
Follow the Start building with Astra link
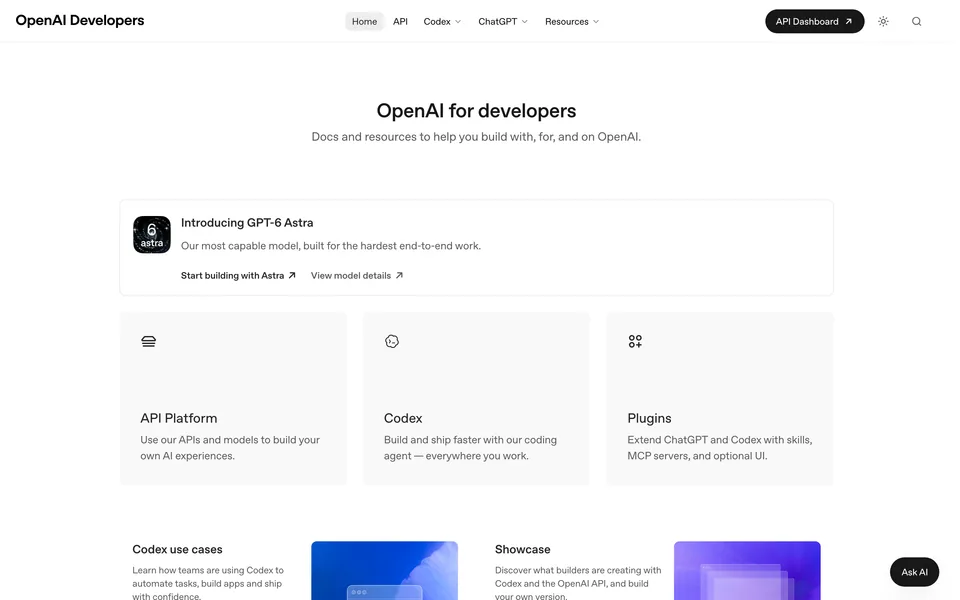click(238, 276)
